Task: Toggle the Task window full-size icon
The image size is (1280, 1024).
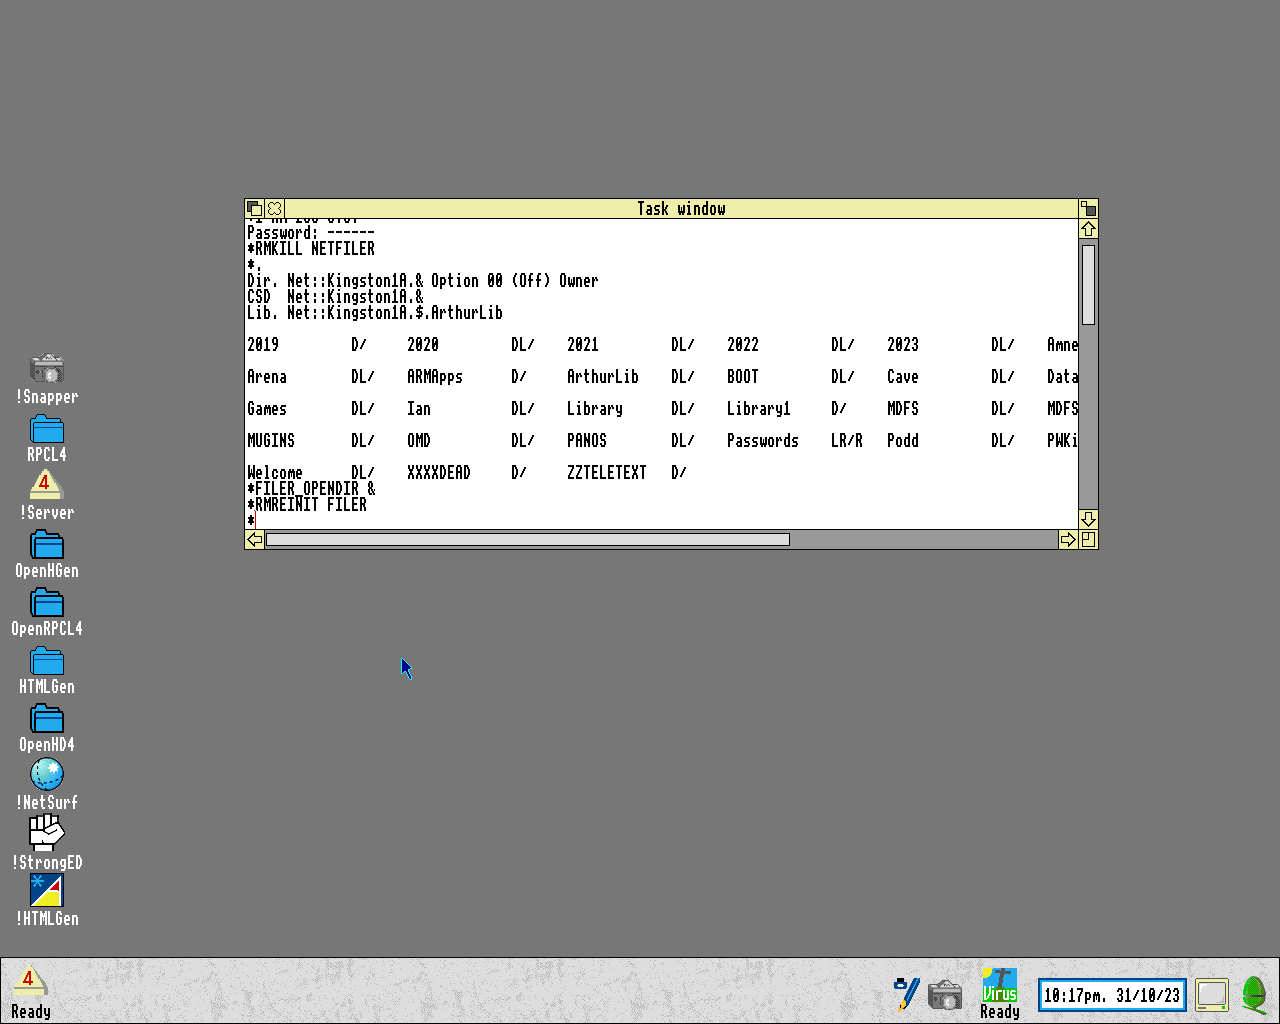Action: 1088,209
